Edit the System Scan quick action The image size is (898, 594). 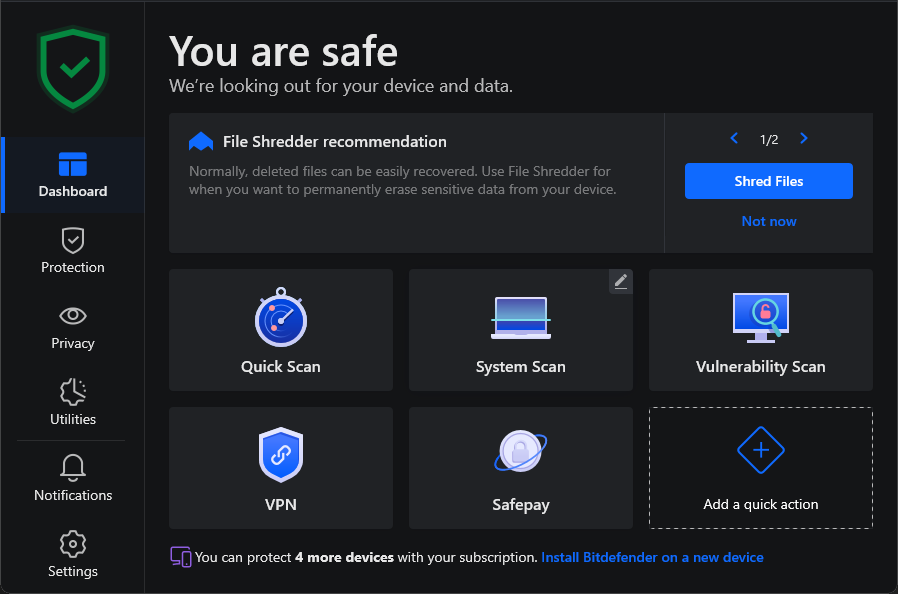[621, 281]
